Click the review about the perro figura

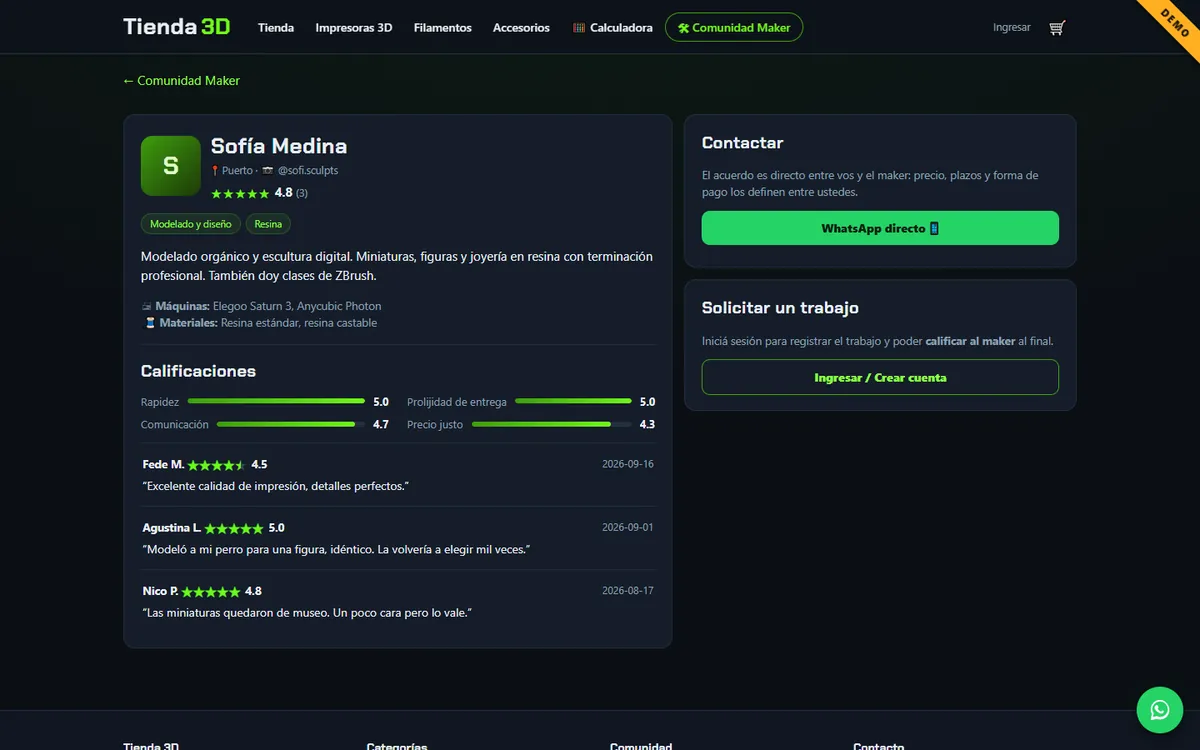tap(336, 550)
